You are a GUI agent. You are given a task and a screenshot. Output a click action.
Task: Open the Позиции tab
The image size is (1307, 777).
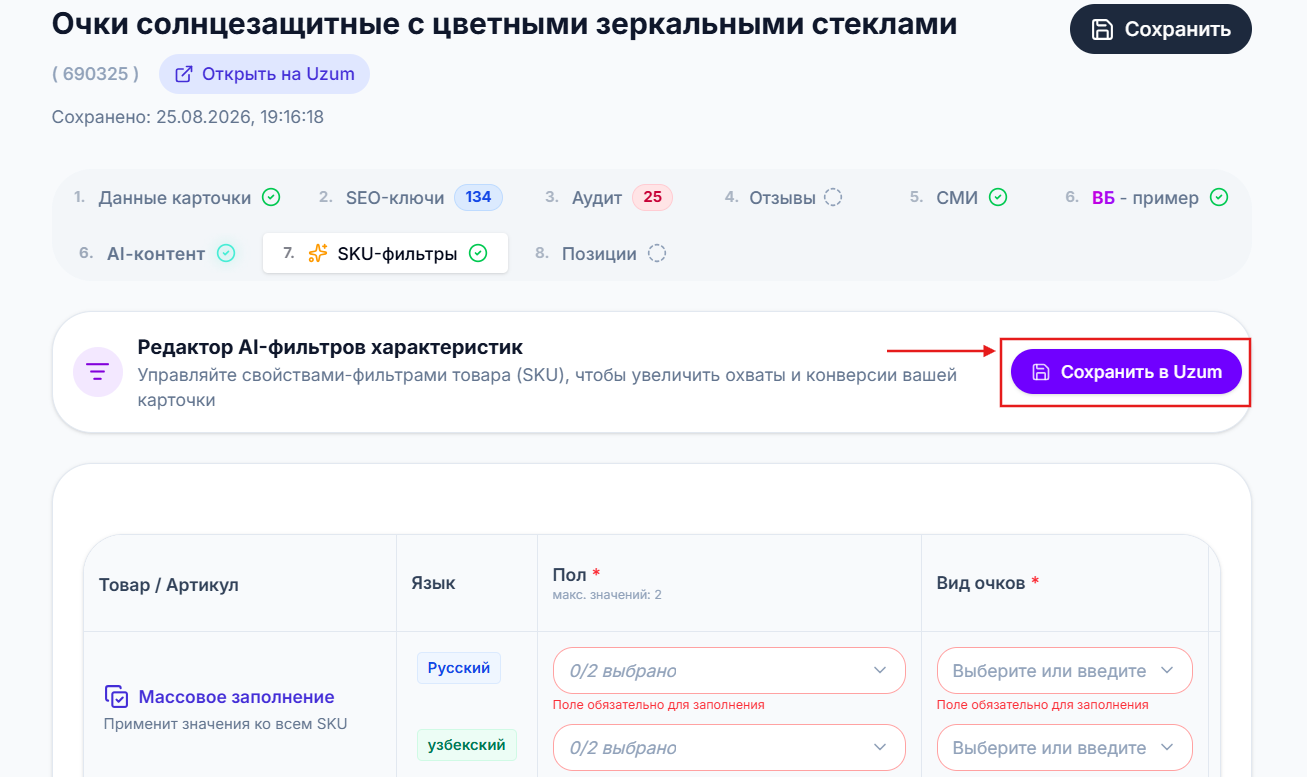coord(600,254)
